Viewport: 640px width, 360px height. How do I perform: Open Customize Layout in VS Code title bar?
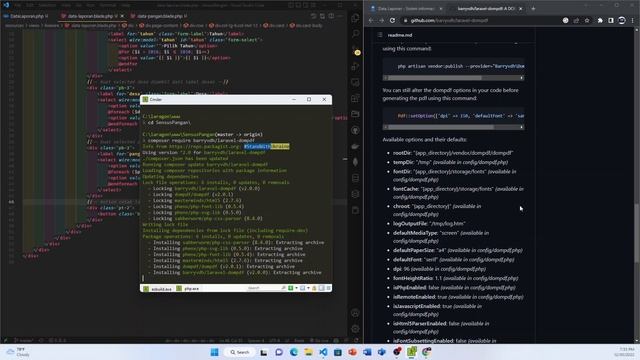click(313, 5)
